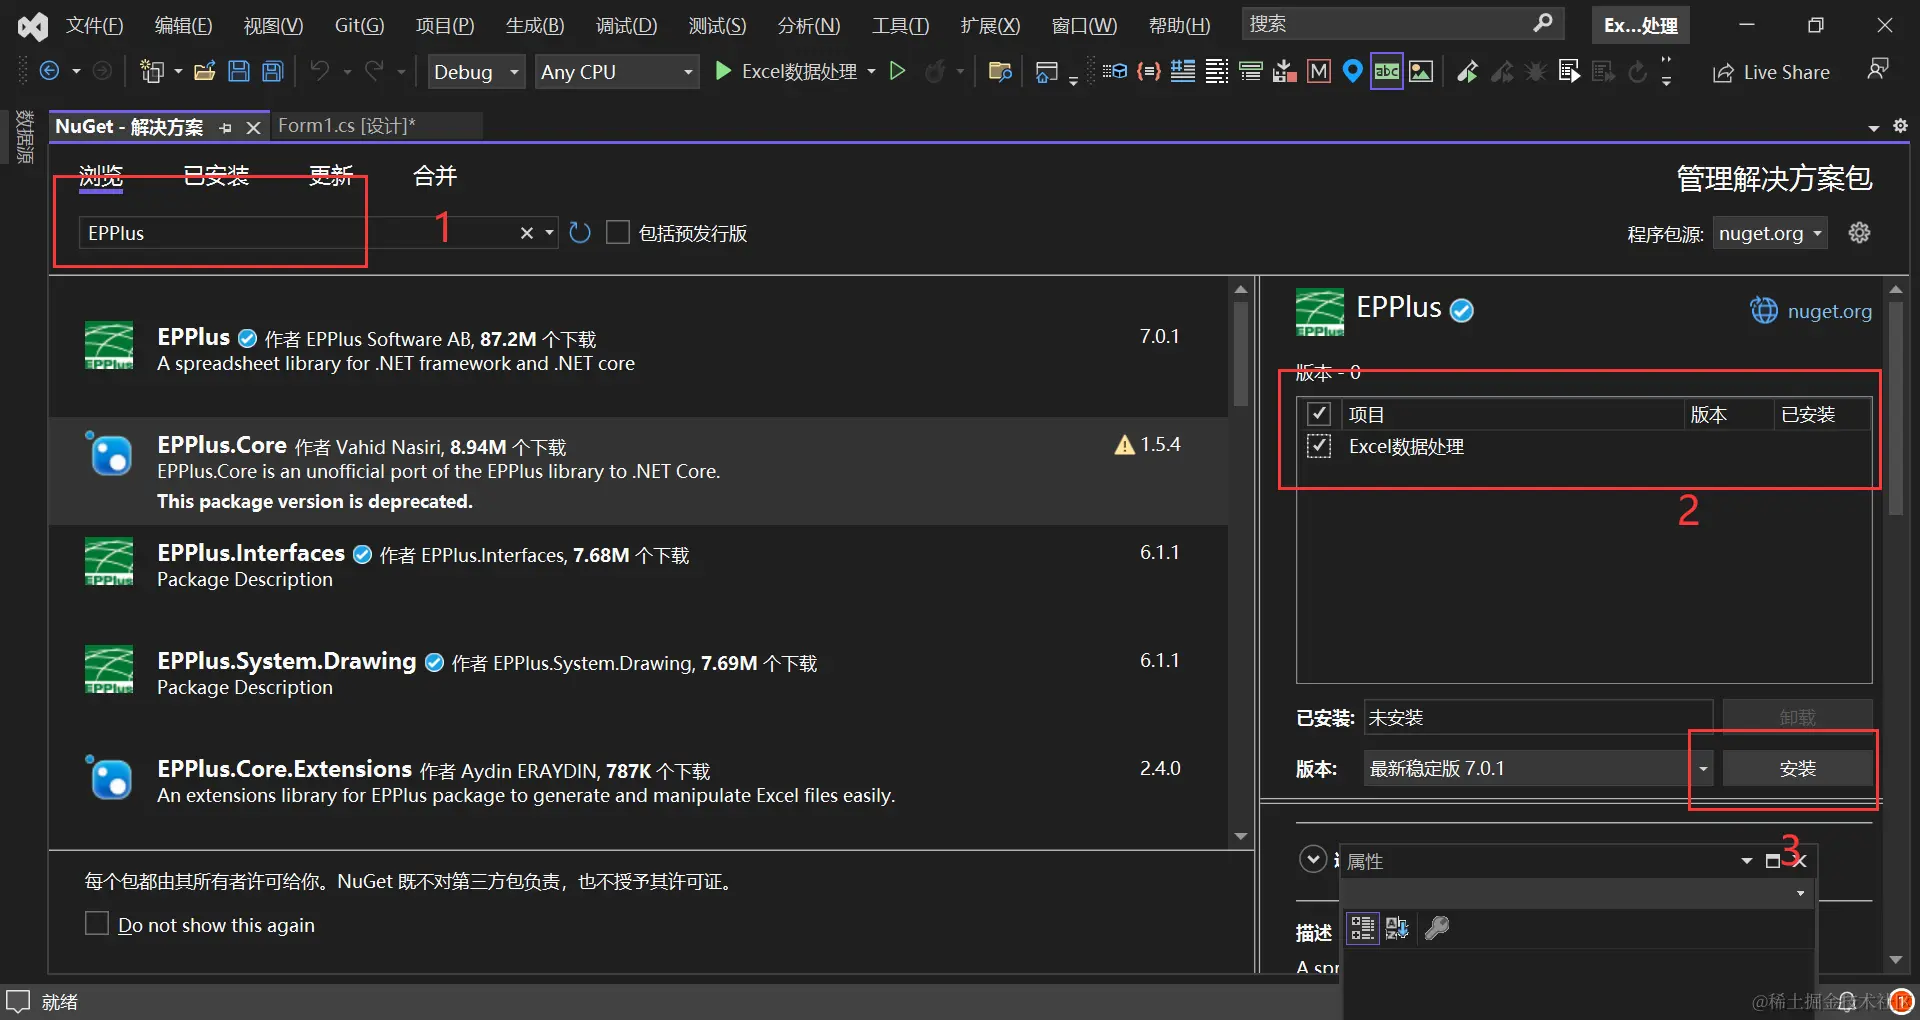Click the navigate backward arrow icon
The height and width of the screenshot is (1020, 1920).
coord(49,71)
